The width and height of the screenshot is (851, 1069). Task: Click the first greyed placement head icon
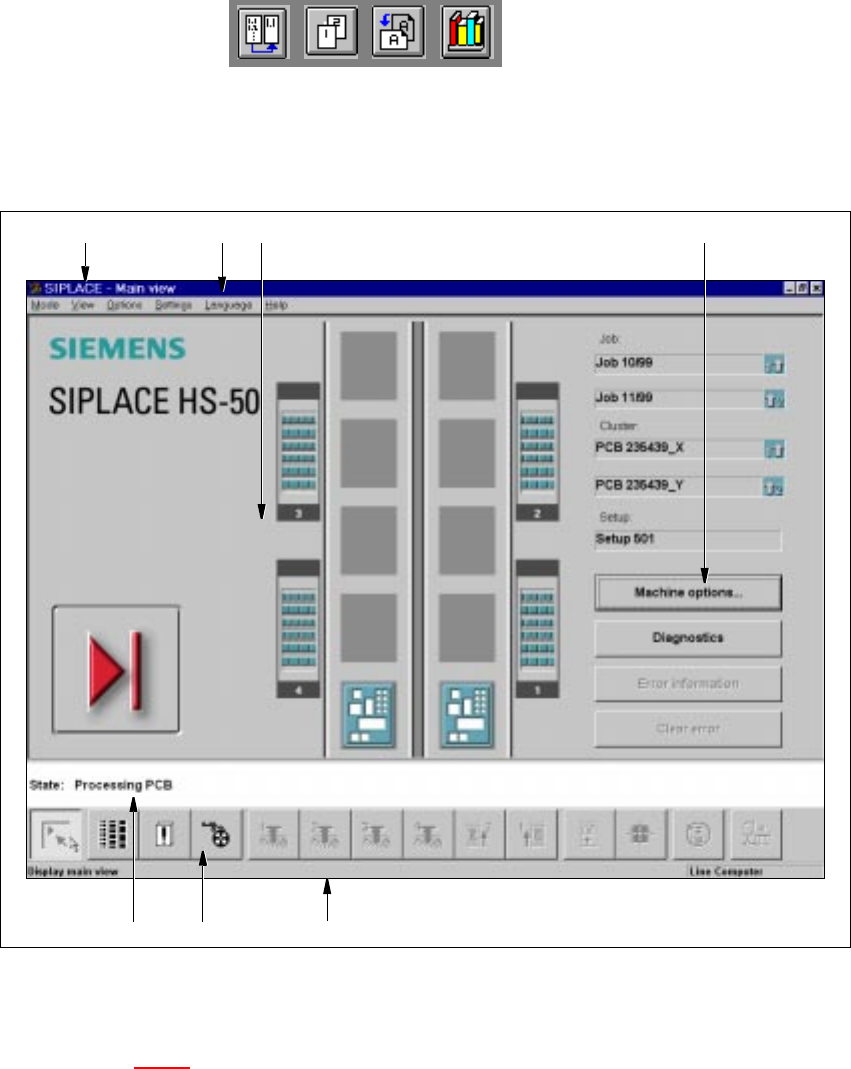(273, 834)
